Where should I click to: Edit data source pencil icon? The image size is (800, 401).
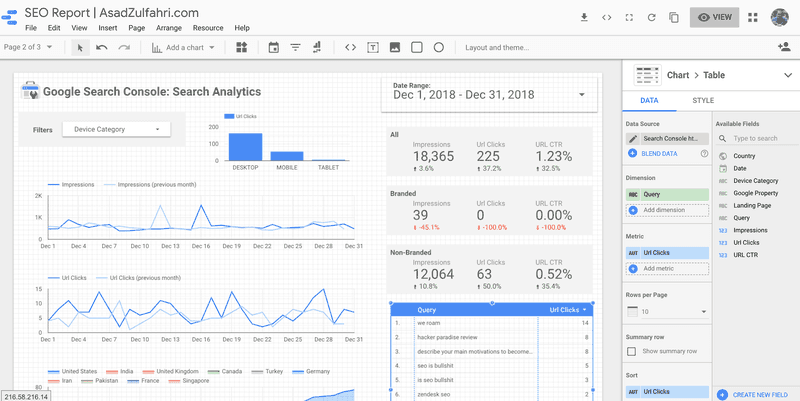pyautogui.click(x=633, y=139)
